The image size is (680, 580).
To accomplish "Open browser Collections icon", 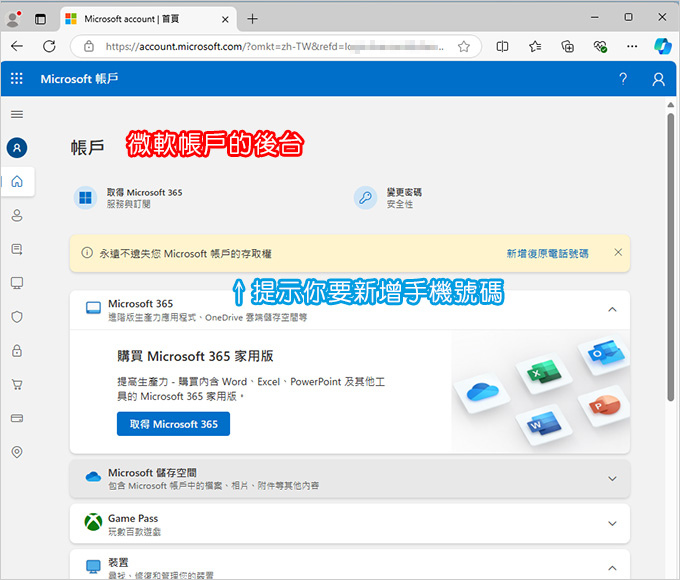I will coord(567,46).
